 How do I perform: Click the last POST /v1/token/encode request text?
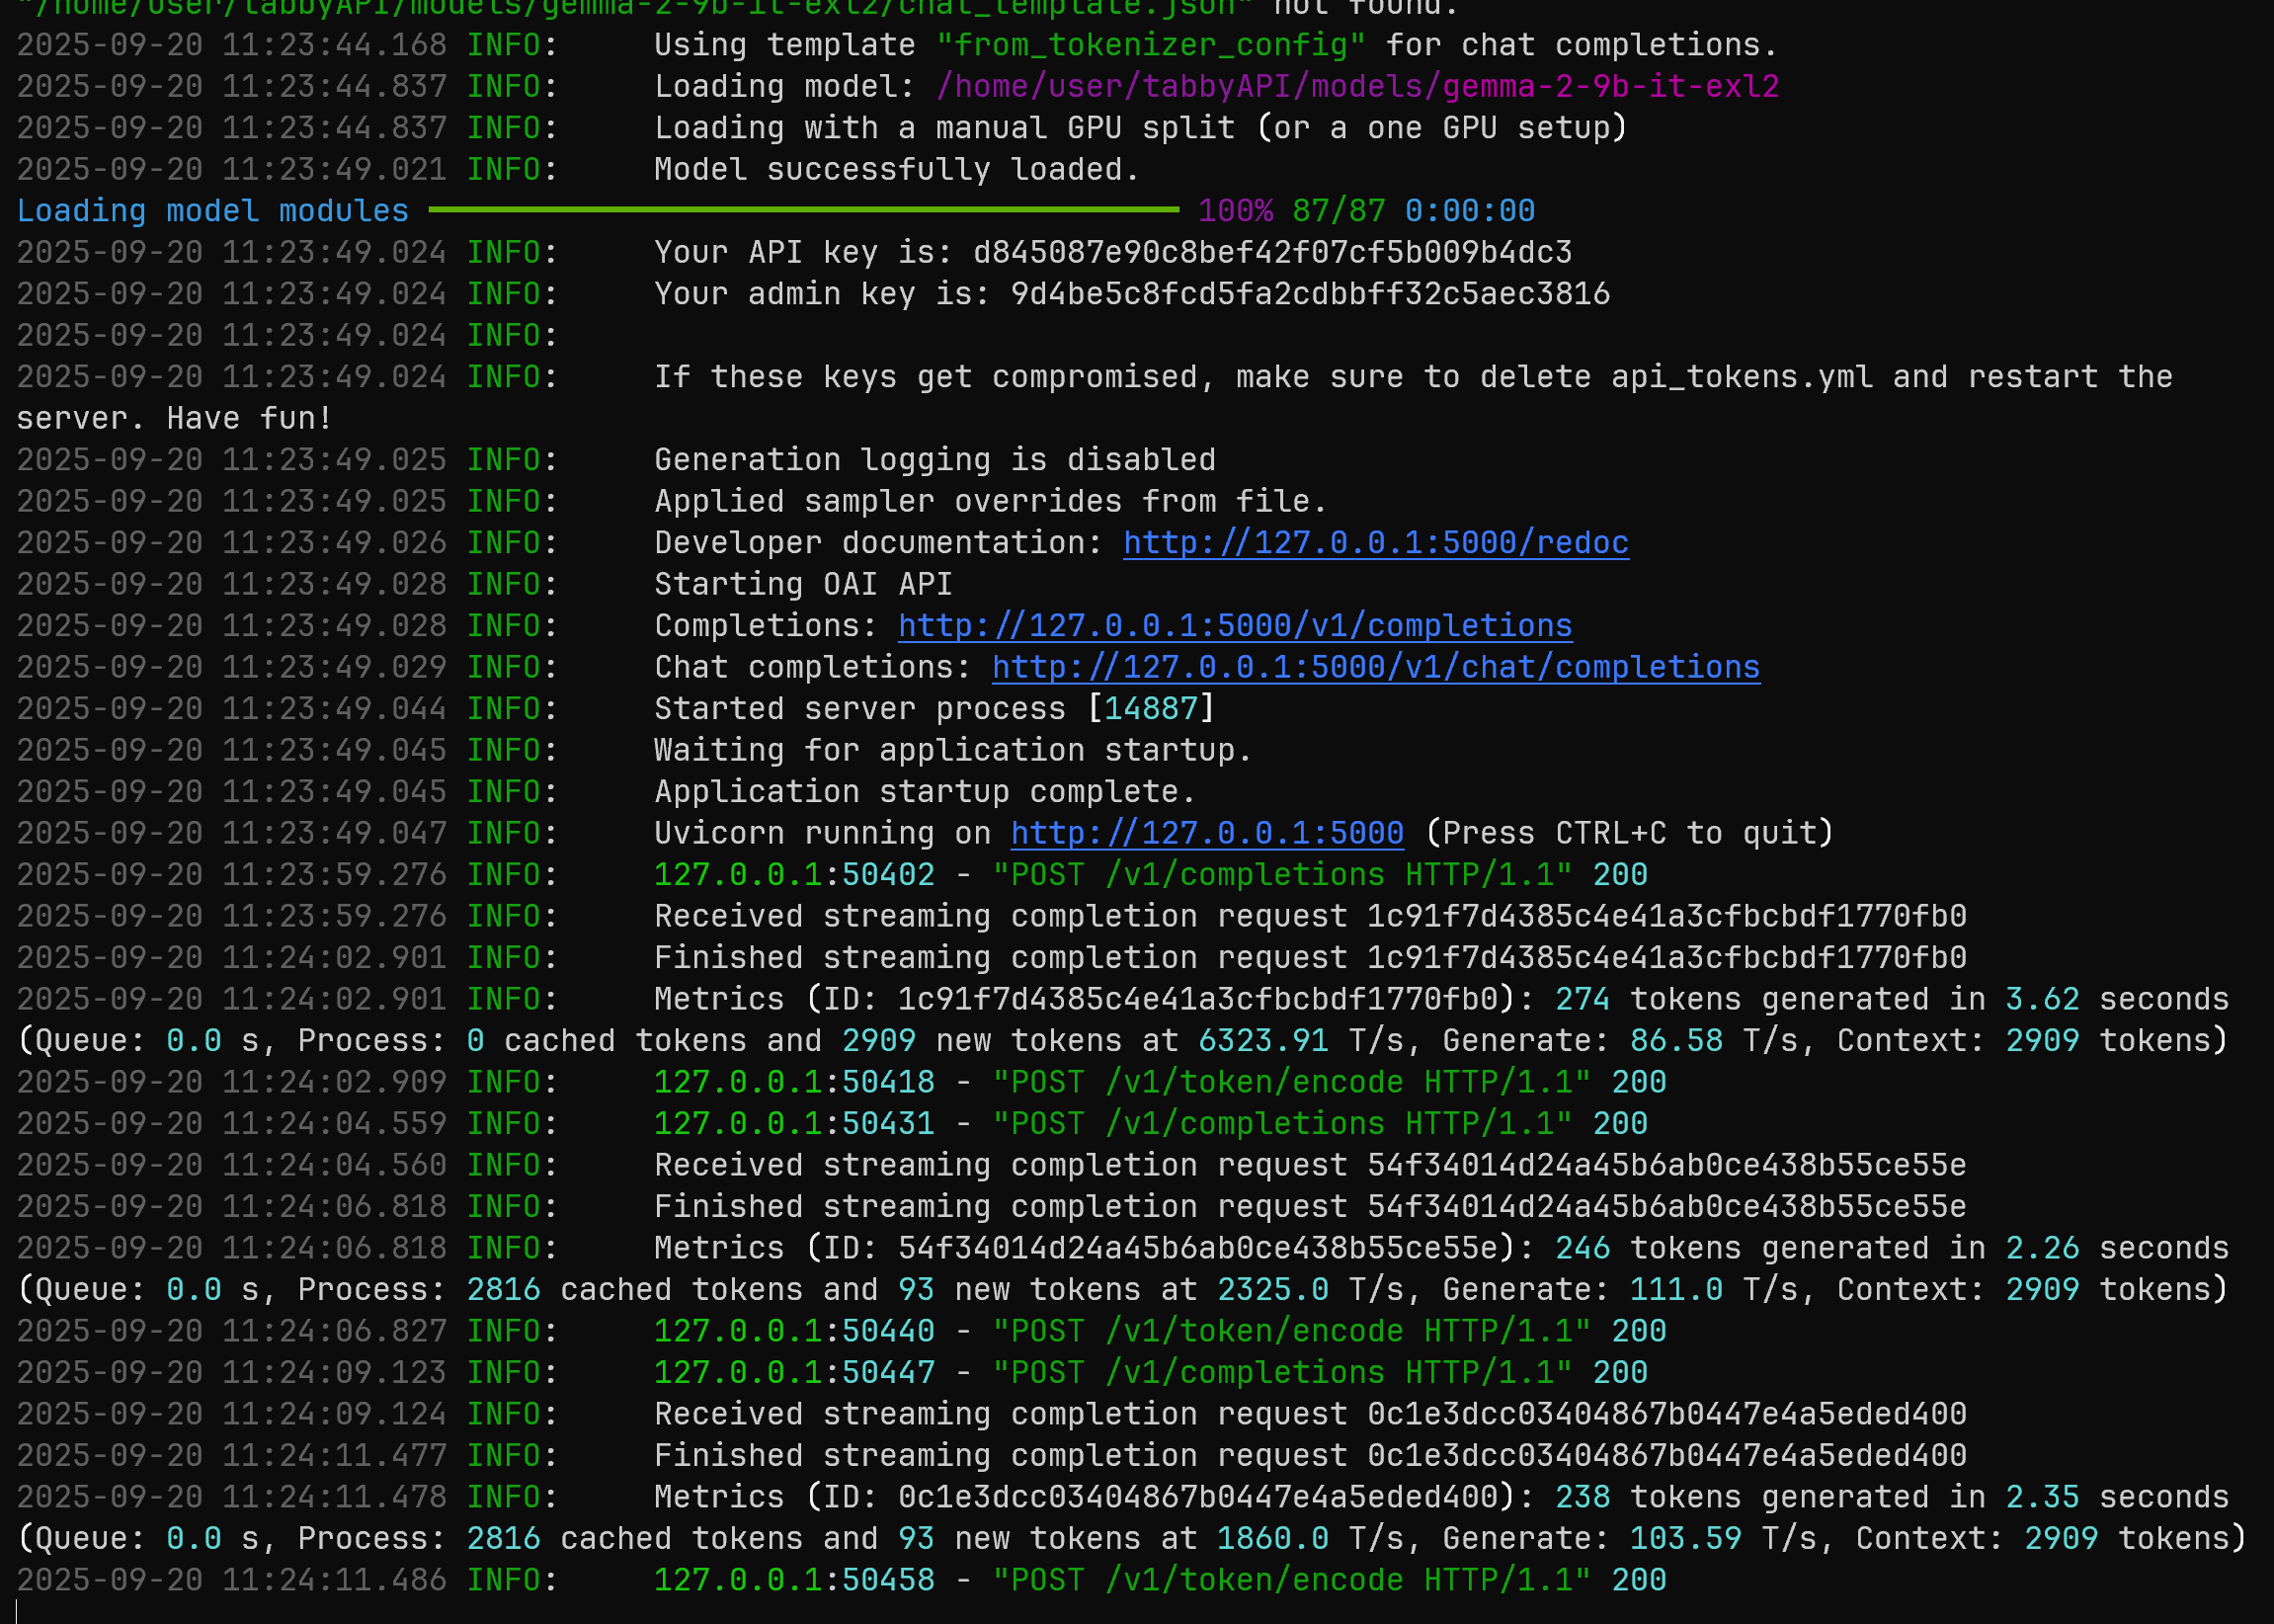[x=1290, y=1581]
